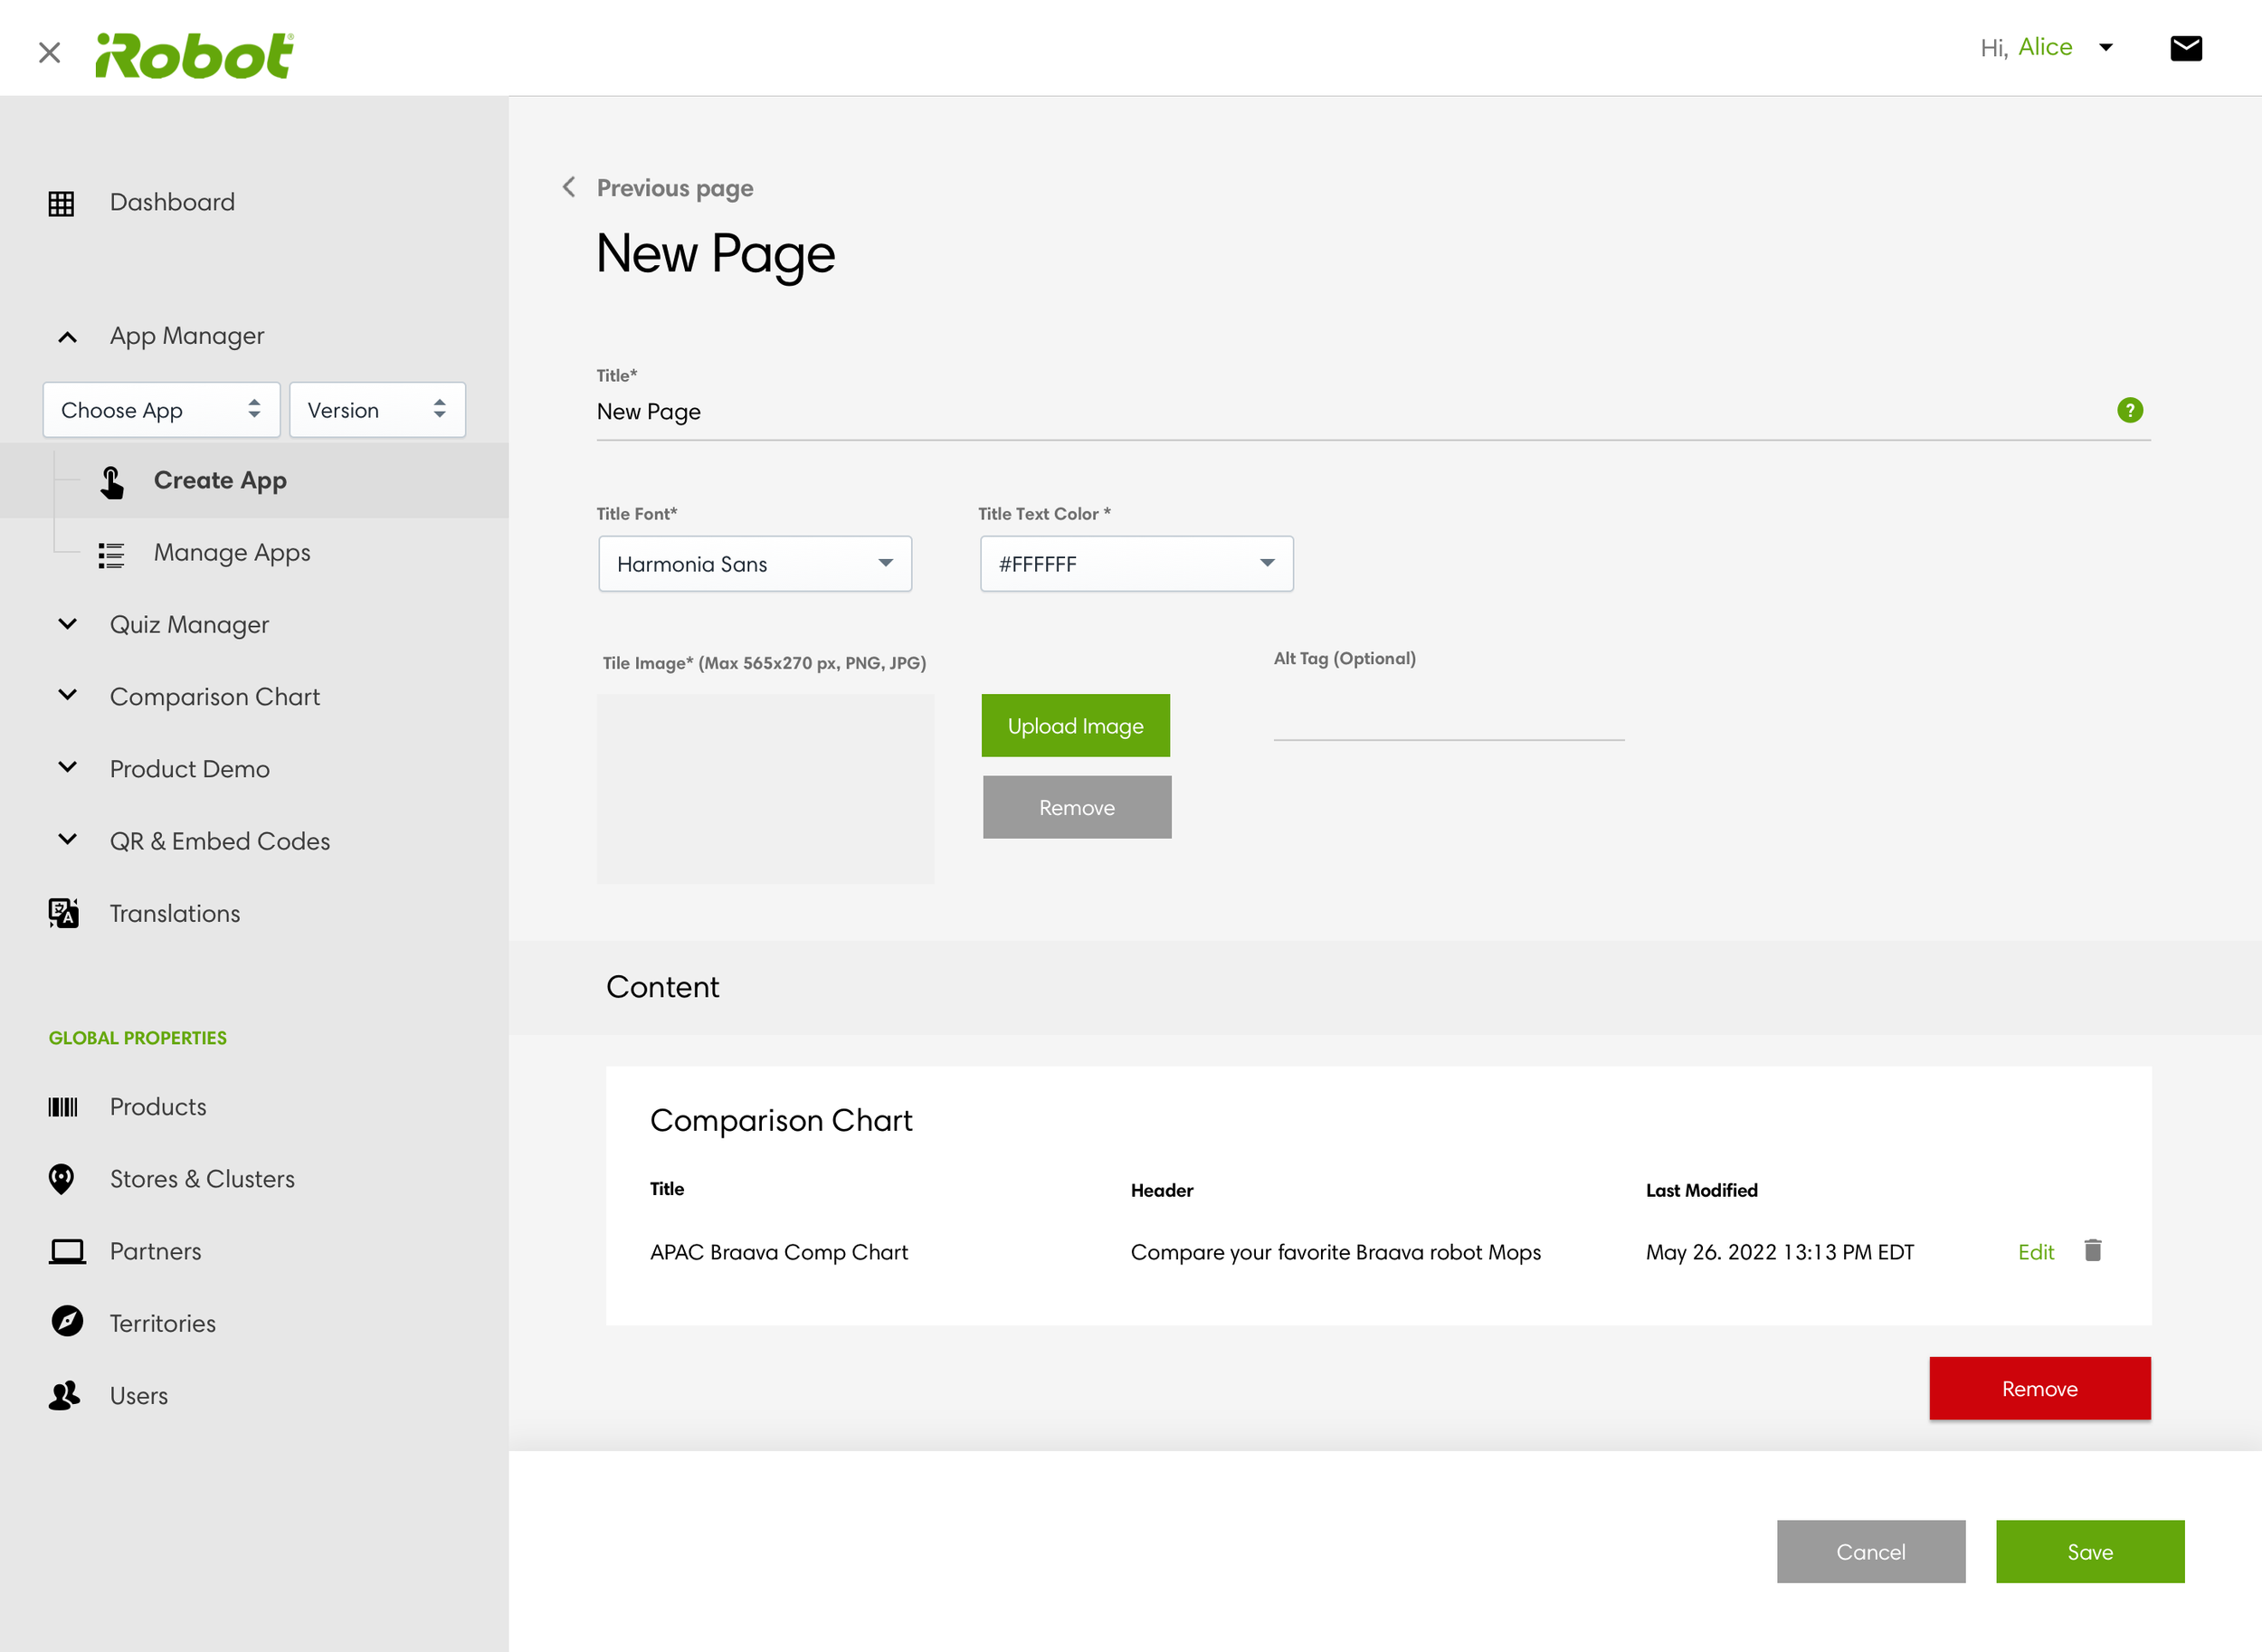The image size is (2262, 1652).
Task: Click the Alt Tag input field
Action: pos(1448,718)
